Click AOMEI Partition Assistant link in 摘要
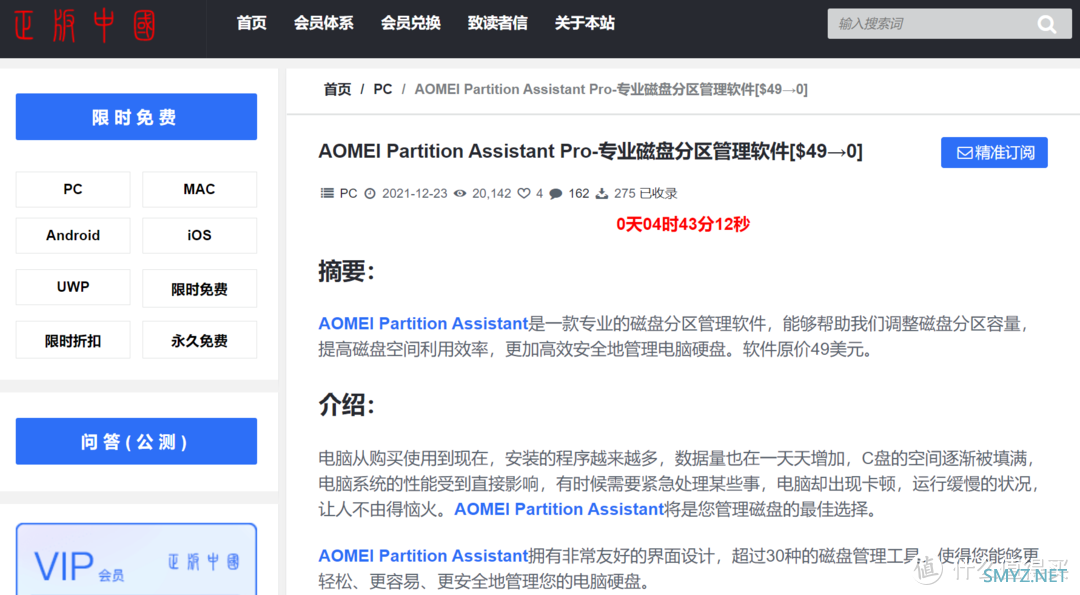 423,324
